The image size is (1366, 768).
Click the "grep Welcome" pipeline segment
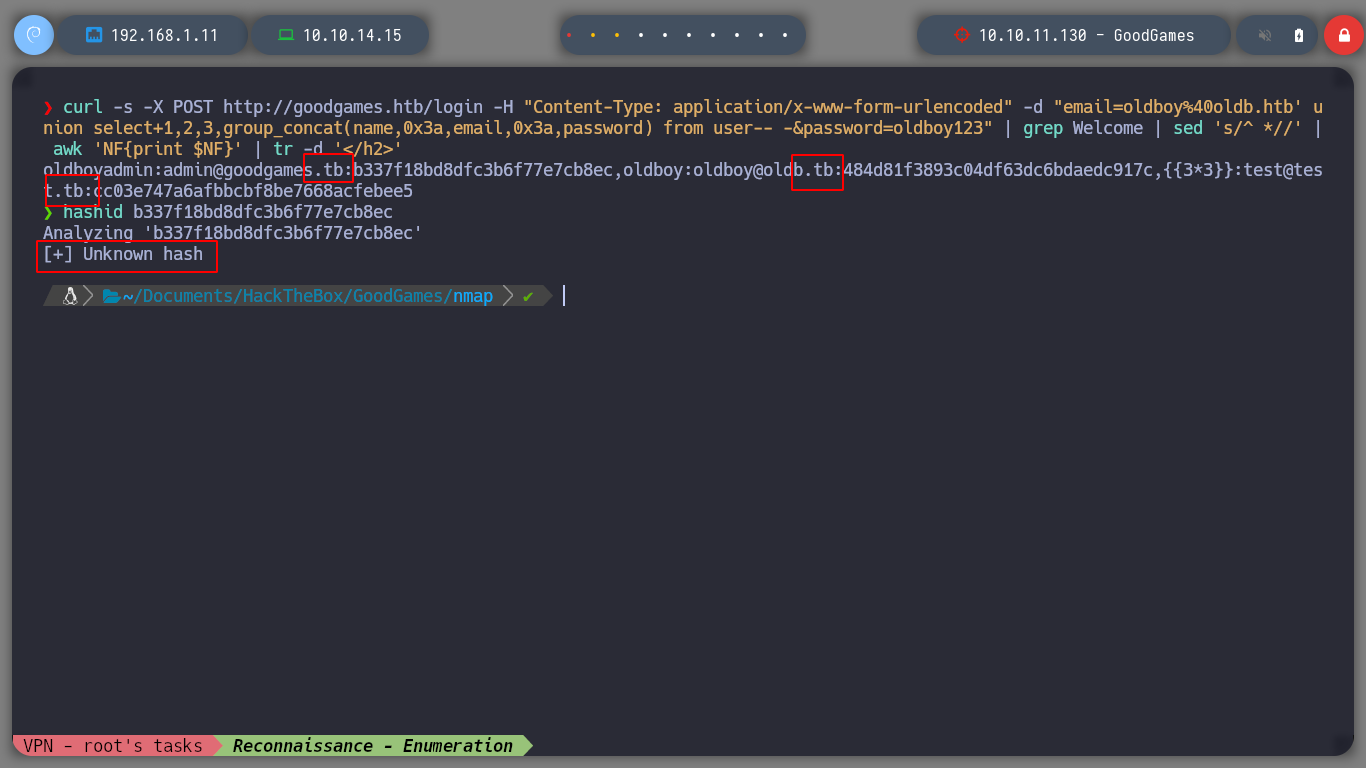coord(1083,128)
